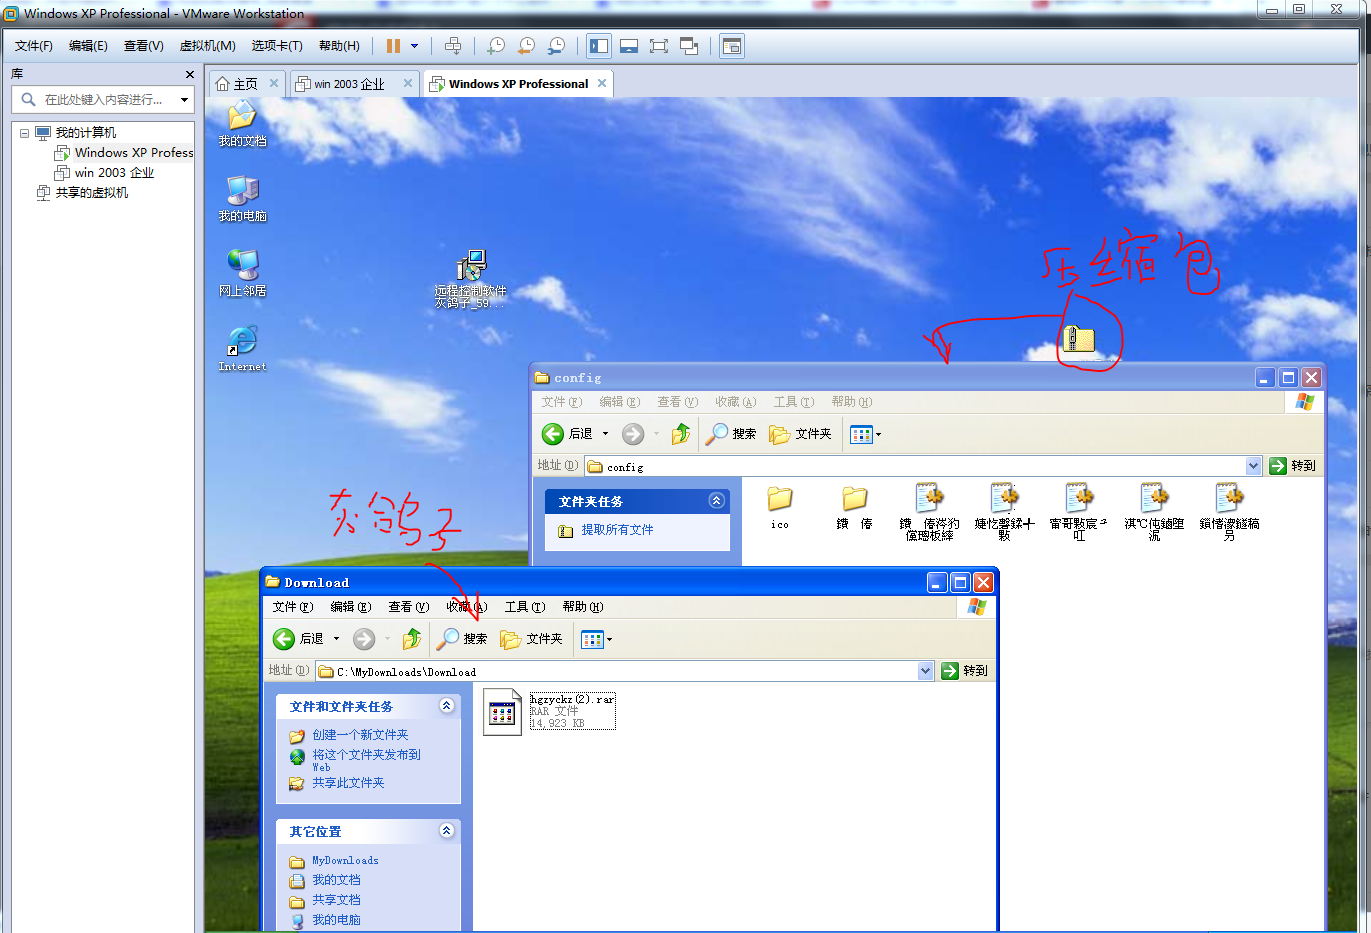The width and height of the screenshot is (1371, 933).
Task: Open the address bar dropdown in the config window
Action: [1254, 466]
